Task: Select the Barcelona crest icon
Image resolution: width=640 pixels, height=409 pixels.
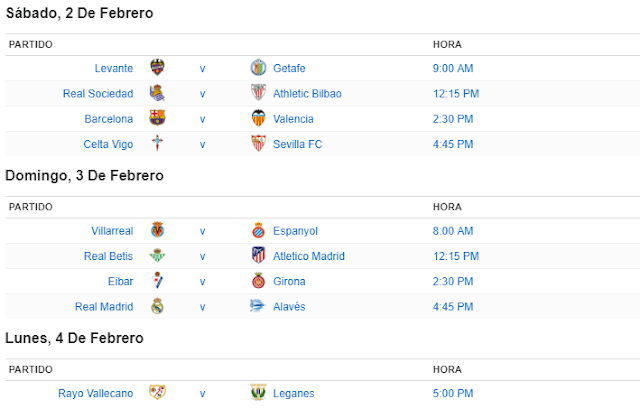Action: [x=157, y=118]
